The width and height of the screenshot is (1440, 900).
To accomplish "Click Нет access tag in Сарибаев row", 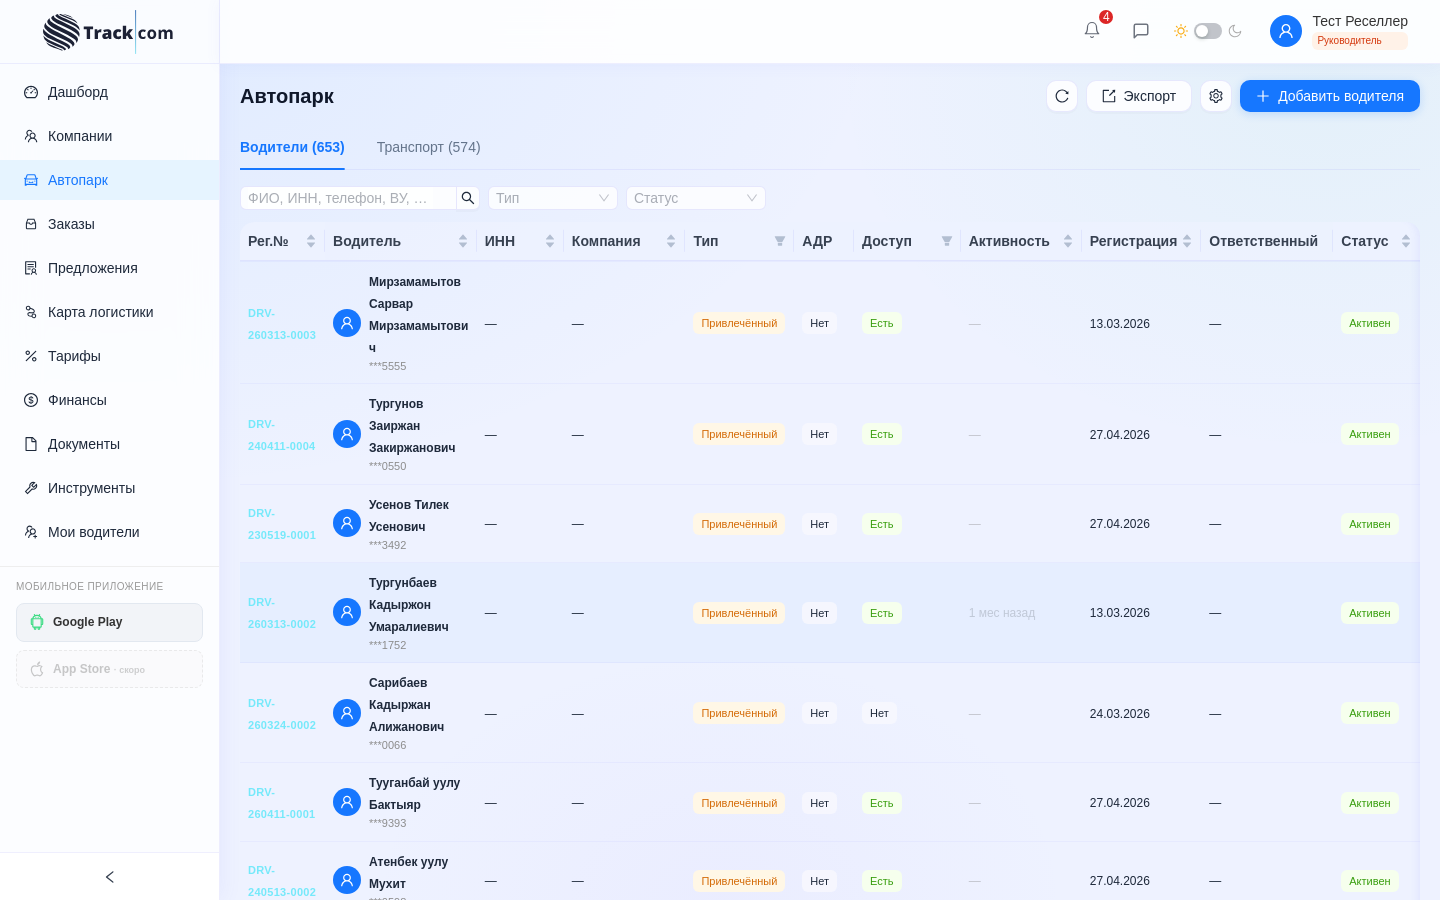I will 879,713.
